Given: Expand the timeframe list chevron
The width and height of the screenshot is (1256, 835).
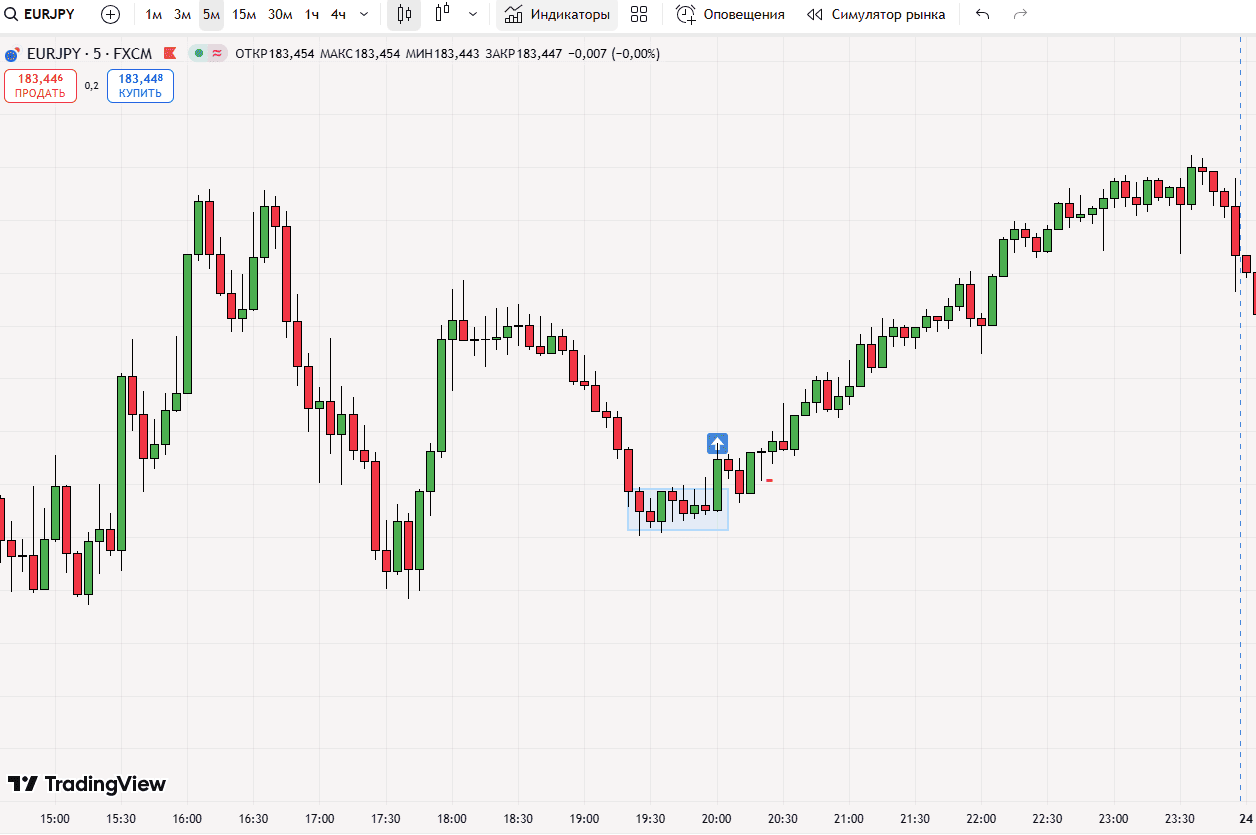Looking at the screenshot, I should tap(364, 14).
